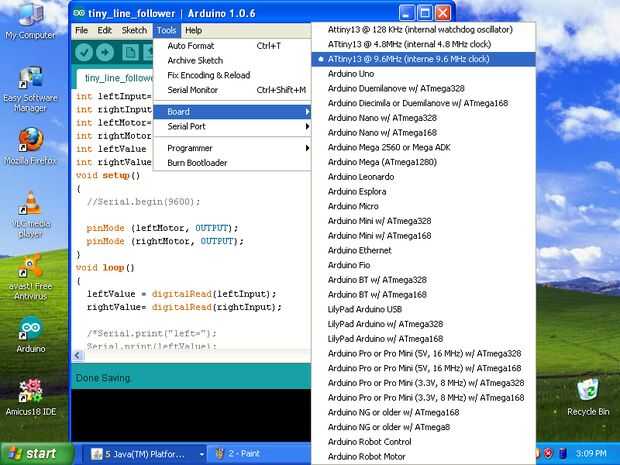The height and width of the screenshot is (465, 620).
Task: Launch Arduino desktop shortcut
Action: pyautogui.click(x=30, y=335)
